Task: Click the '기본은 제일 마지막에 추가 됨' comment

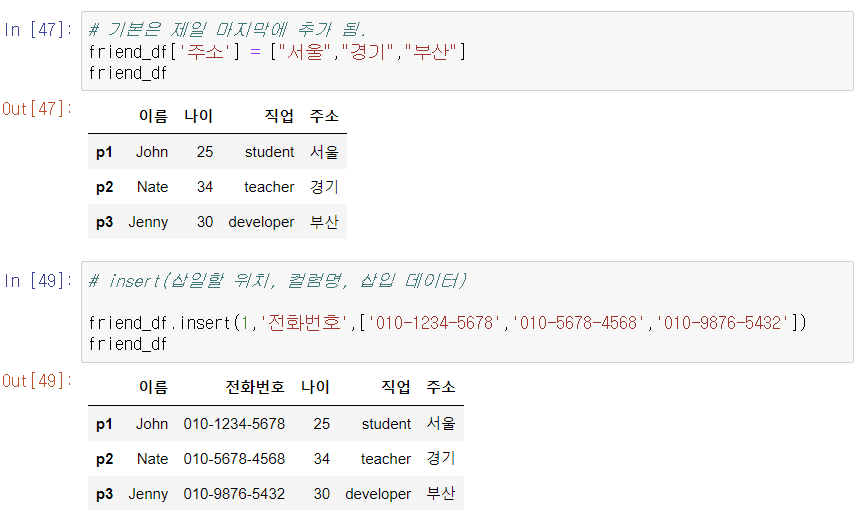Action: pyautogui.click(x=227, y=29)
